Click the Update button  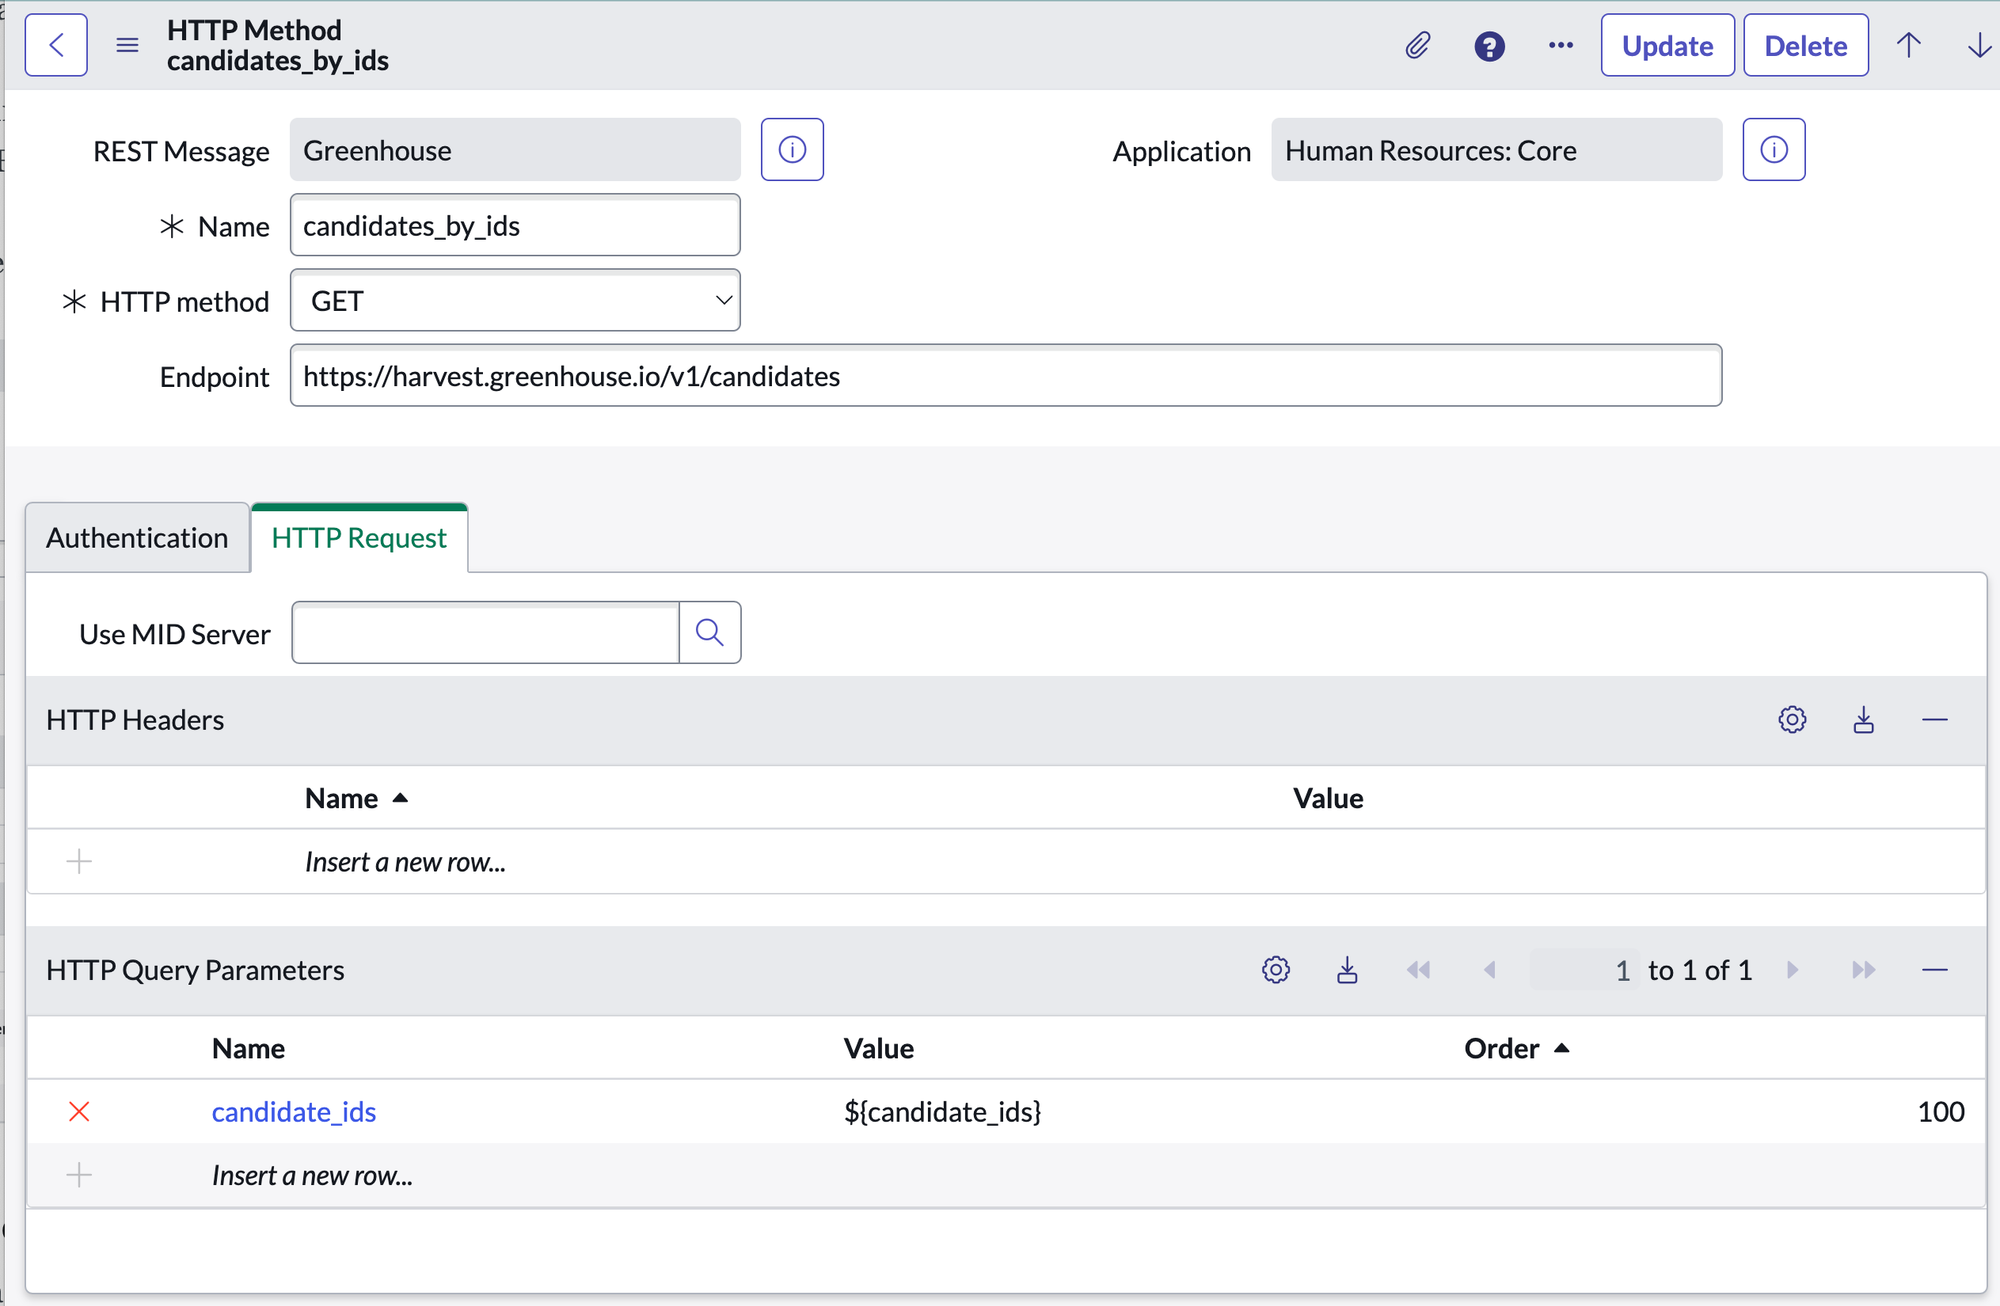(1667, 46)
